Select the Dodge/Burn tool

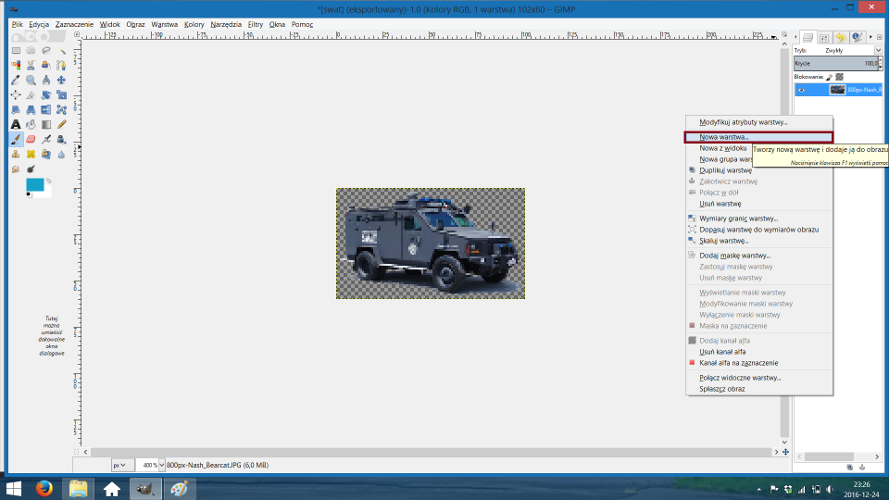[31, 169]
